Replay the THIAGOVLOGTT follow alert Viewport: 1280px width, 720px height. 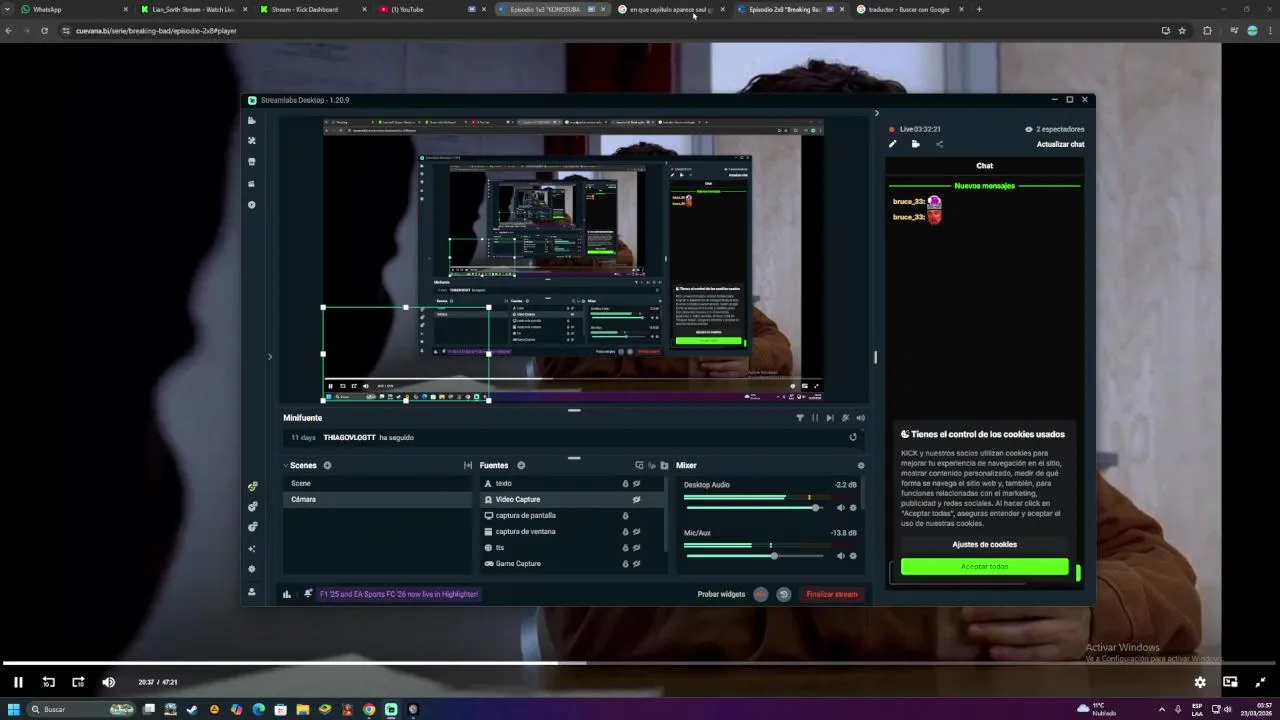(853, 437)
